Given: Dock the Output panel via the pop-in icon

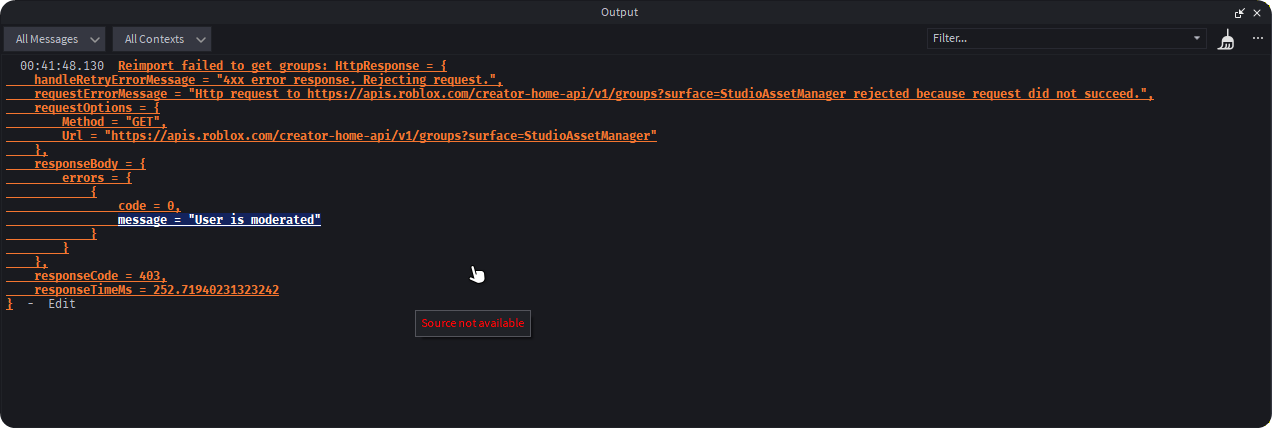Looking at the screenshot, I should [1240, 12].
